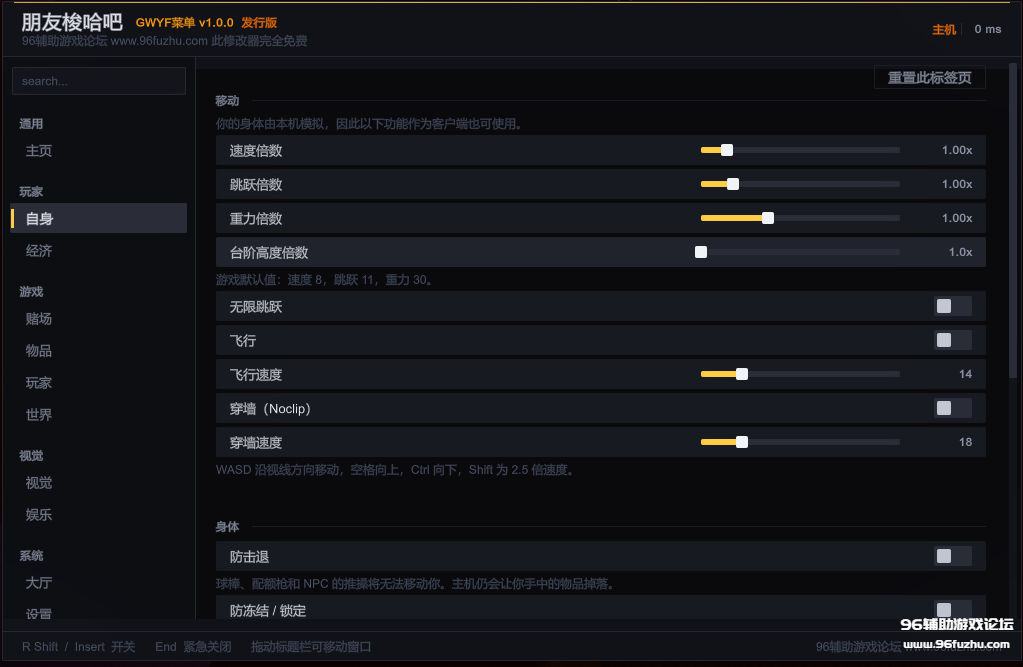Toggle 防冻结 / 锁定 switch
Screen dimensions: 1023x667
[x=953, y=609]
